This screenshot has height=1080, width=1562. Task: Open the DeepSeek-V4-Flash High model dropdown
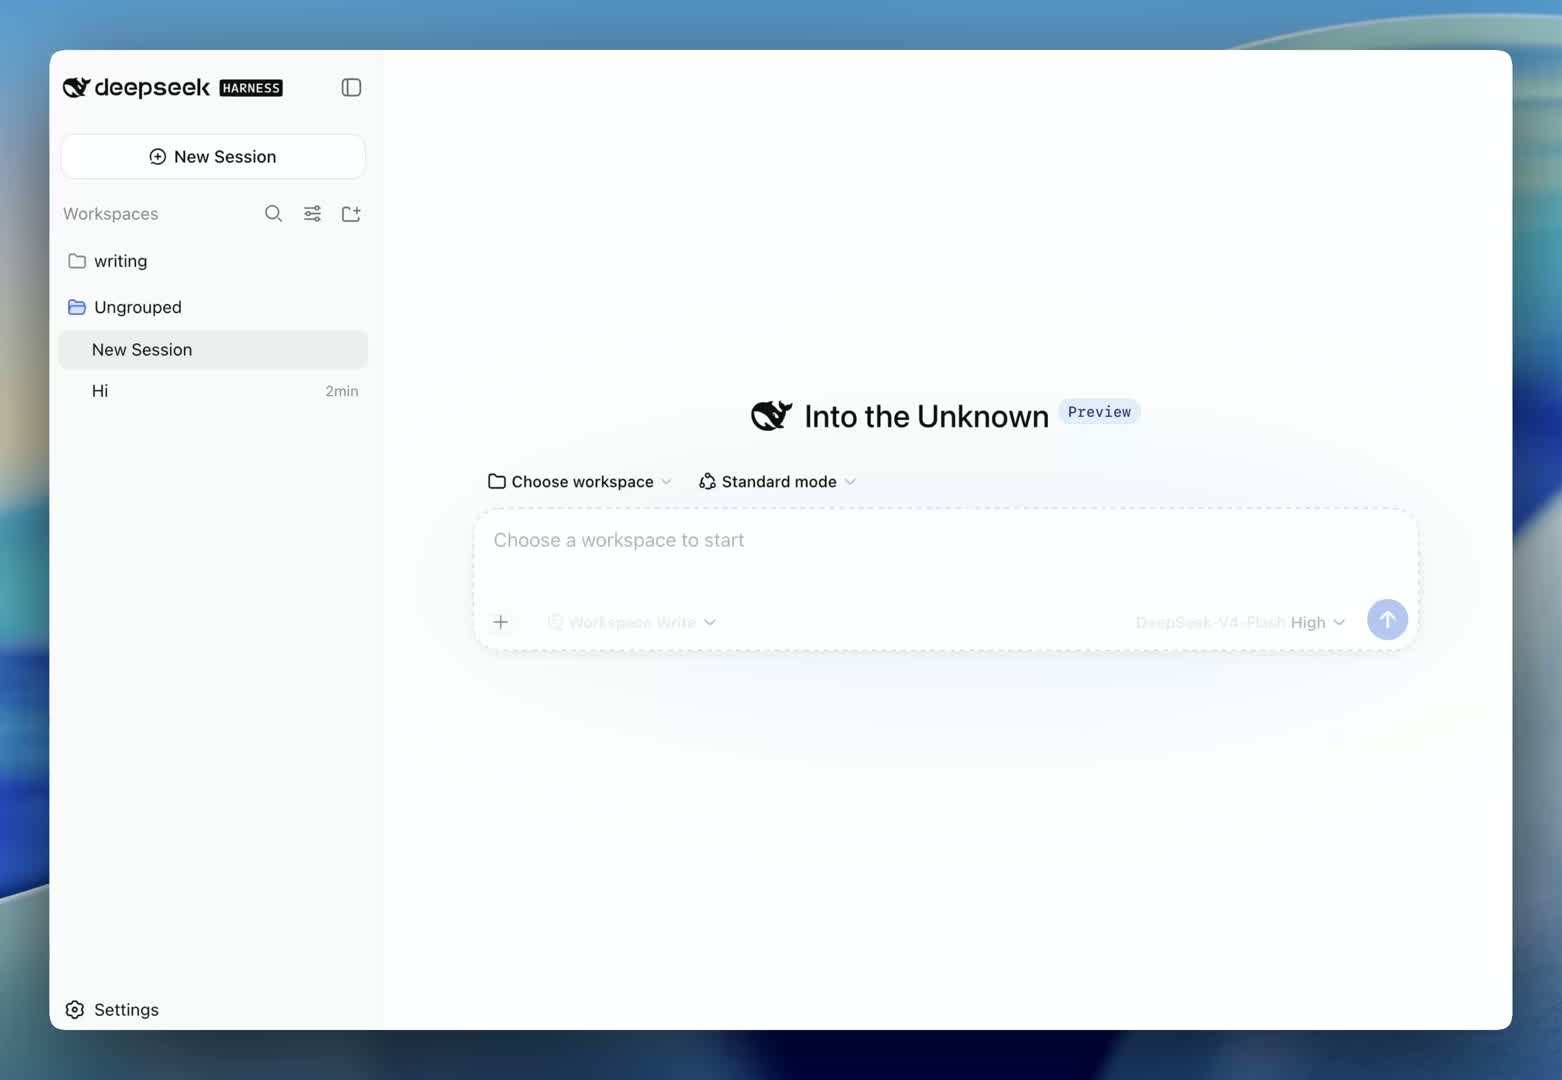(x=1240, y=622)
